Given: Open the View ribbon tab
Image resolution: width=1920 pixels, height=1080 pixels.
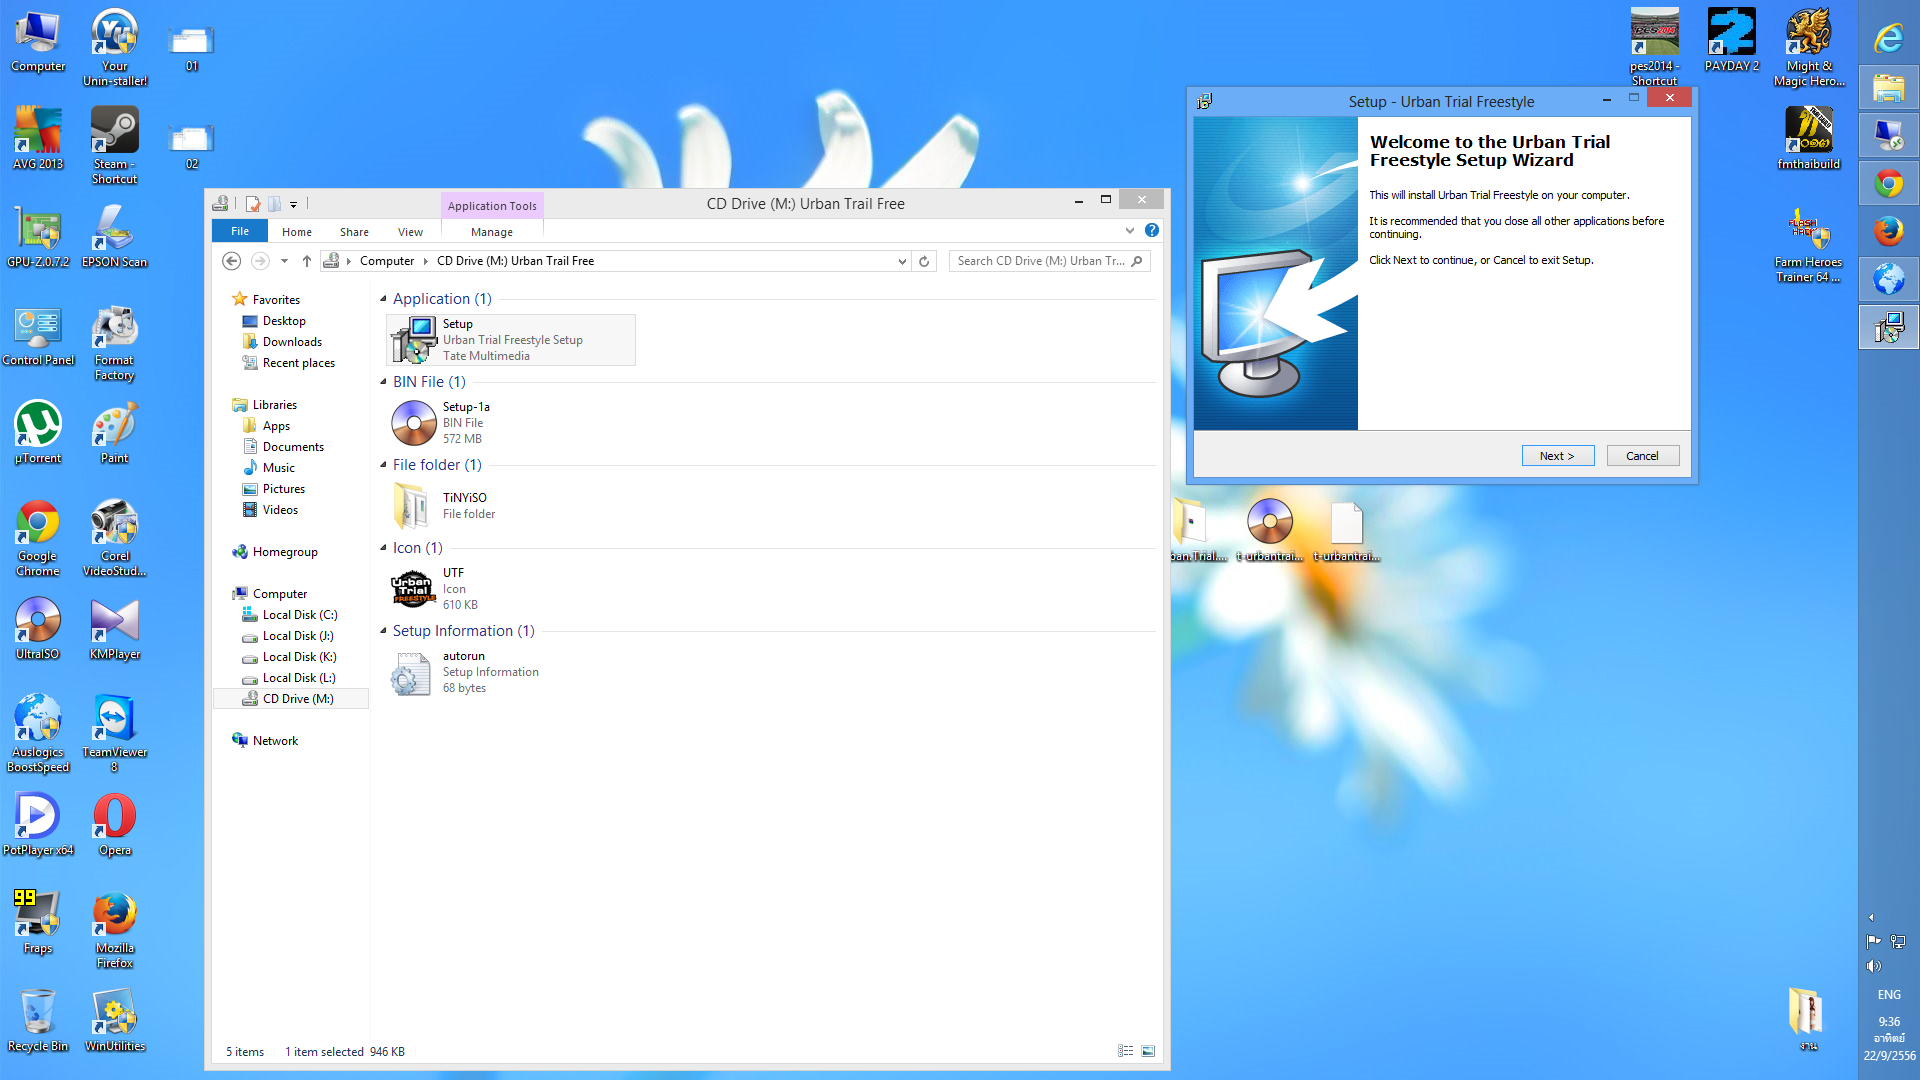Looking at the screenshot, I should click(410, 232).
